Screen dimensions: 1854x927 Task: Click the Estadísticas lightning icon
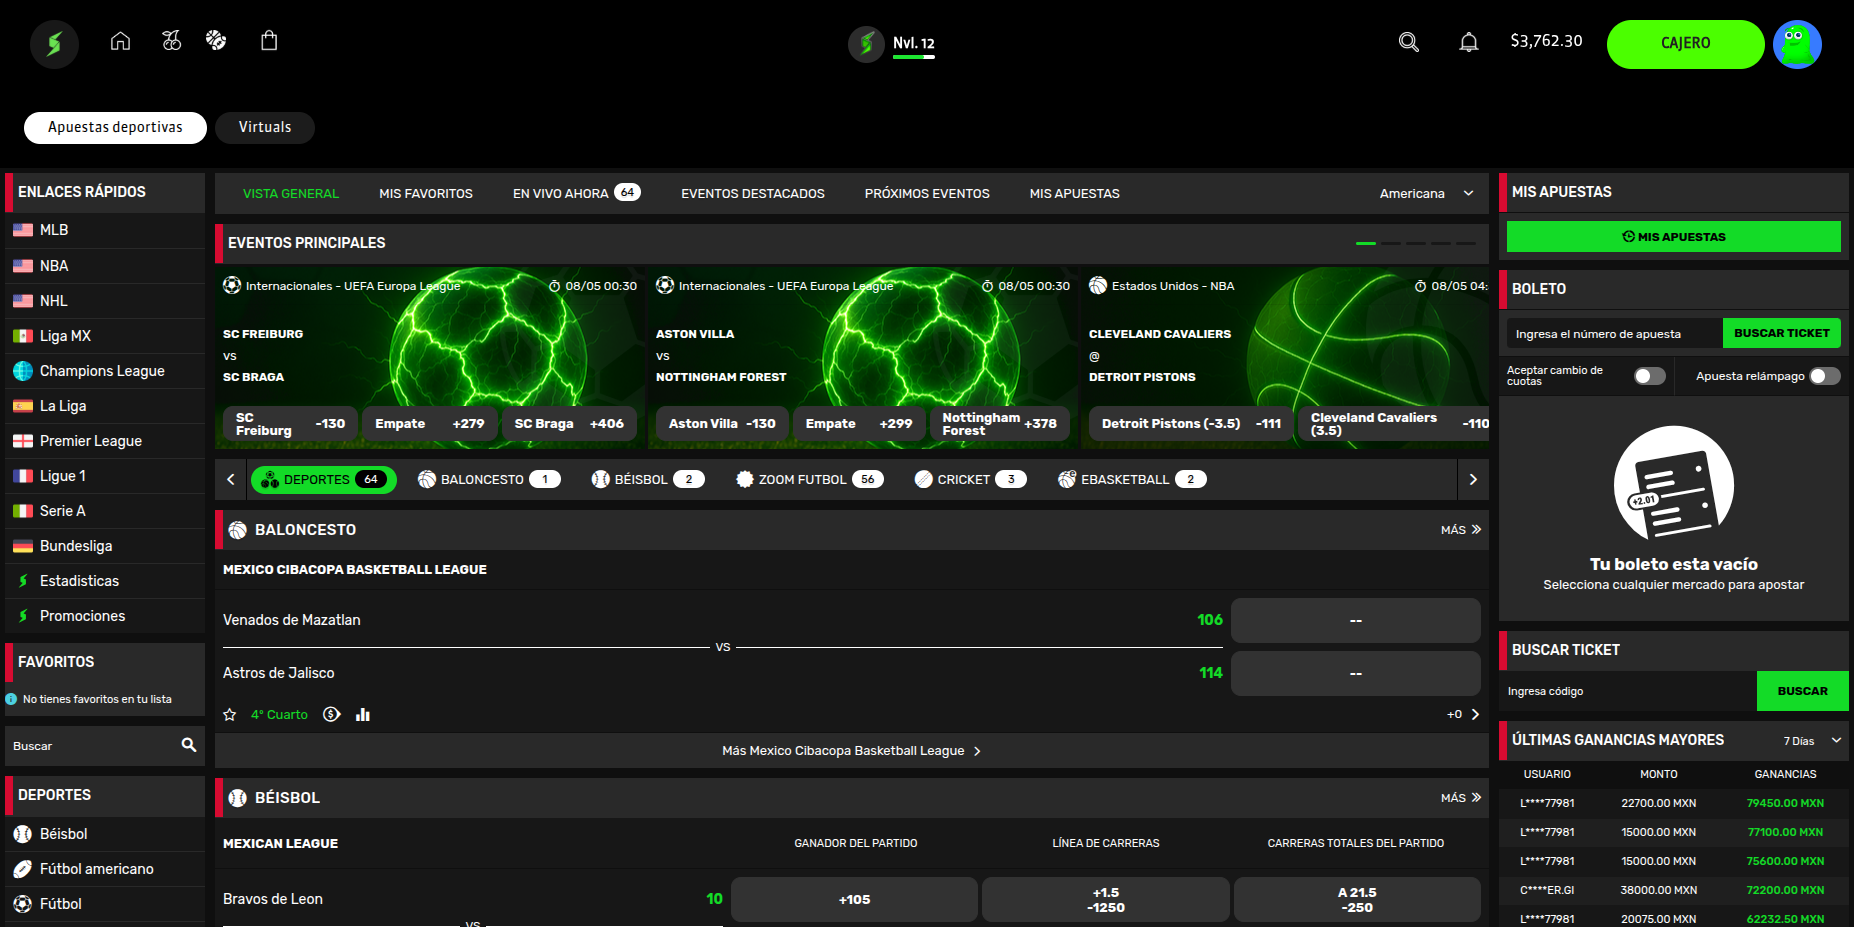point(23,581)
